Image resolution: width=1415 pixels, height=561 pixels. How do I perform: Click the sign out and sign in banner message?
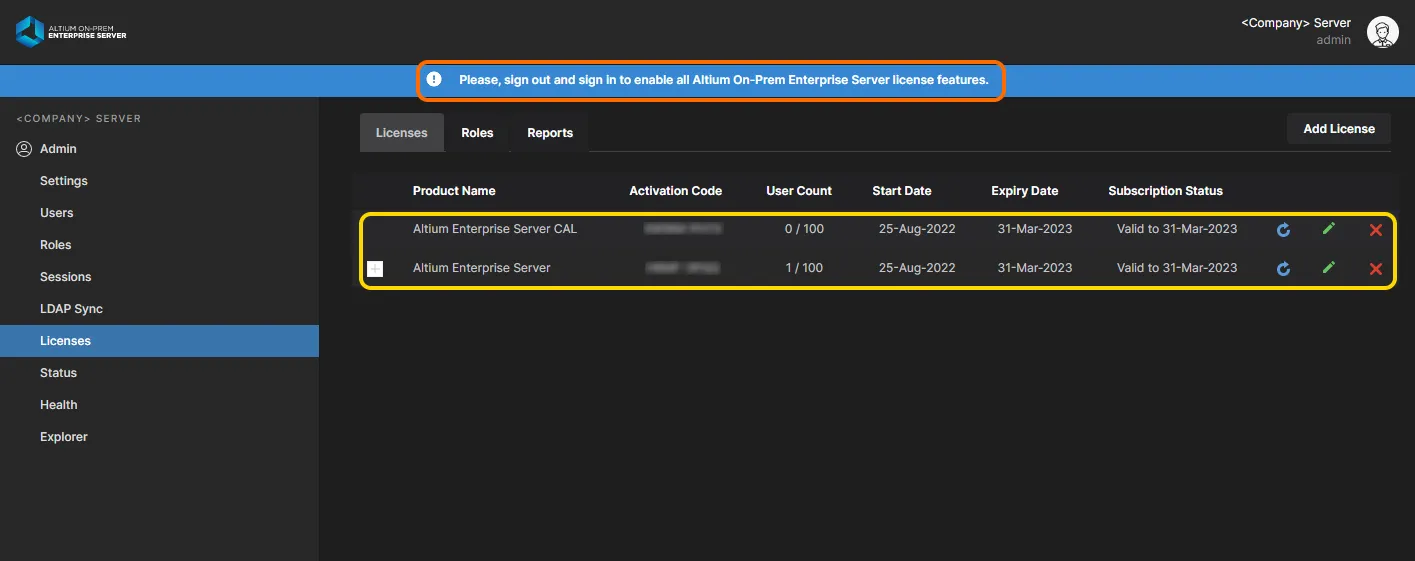coord(724,80)
